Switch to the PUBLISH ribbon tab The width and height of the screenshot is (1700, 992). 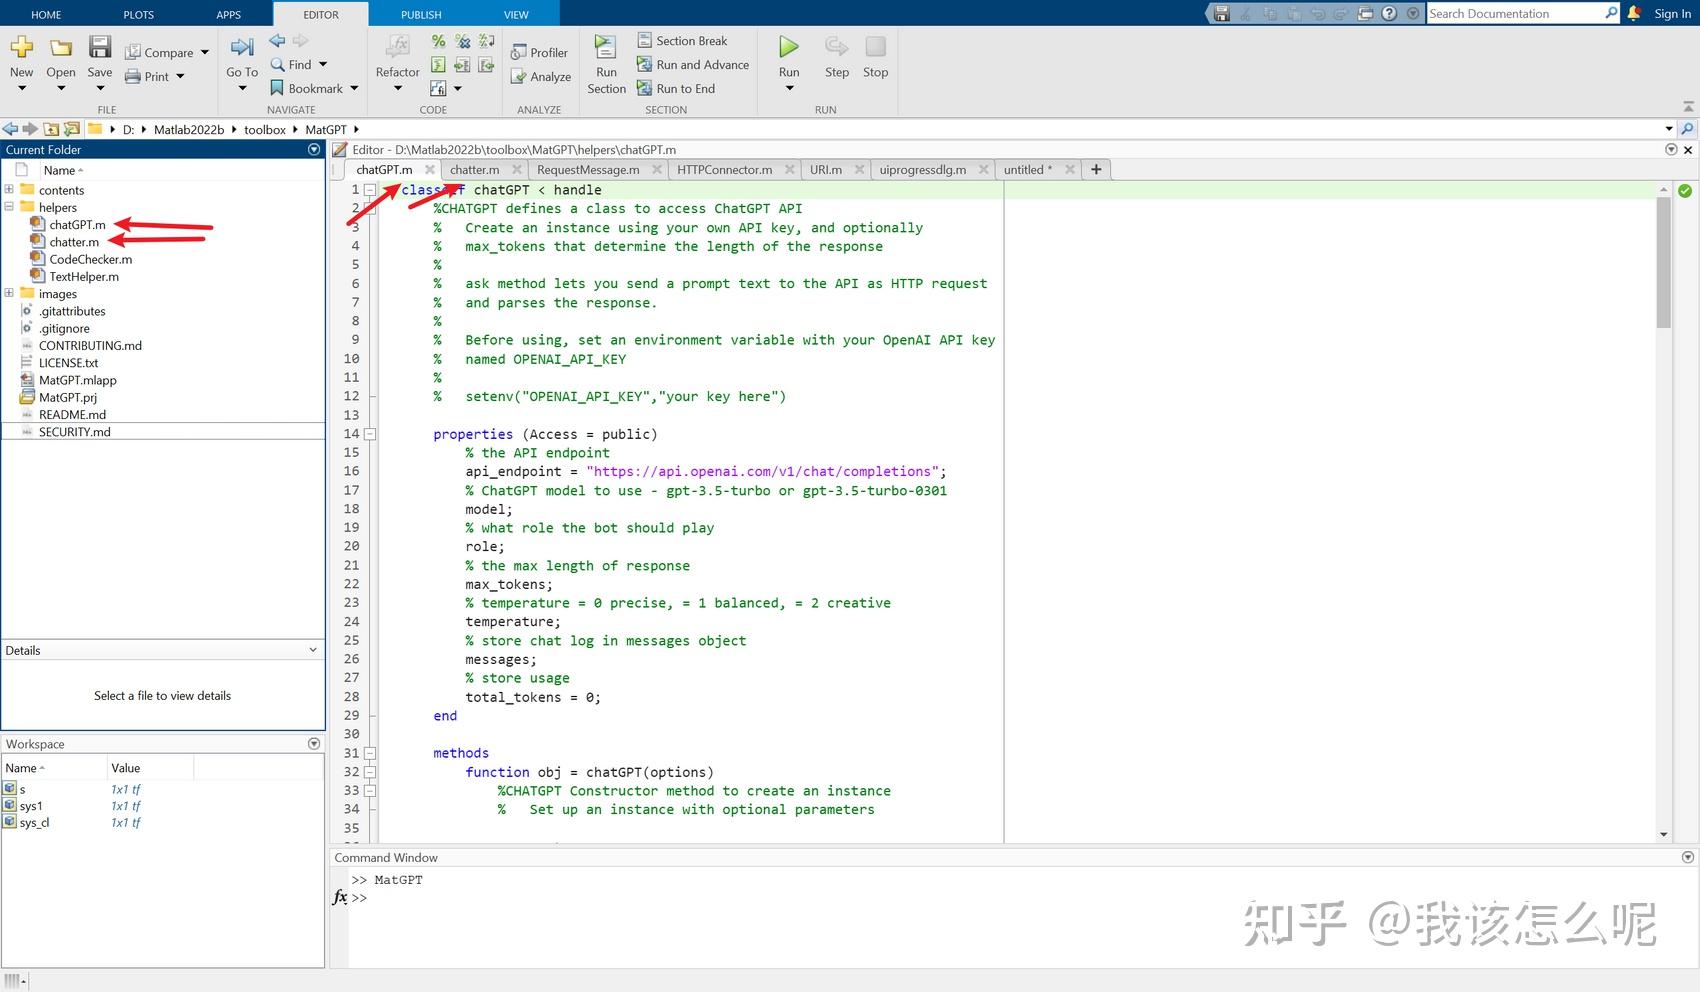tap(421, 13)
